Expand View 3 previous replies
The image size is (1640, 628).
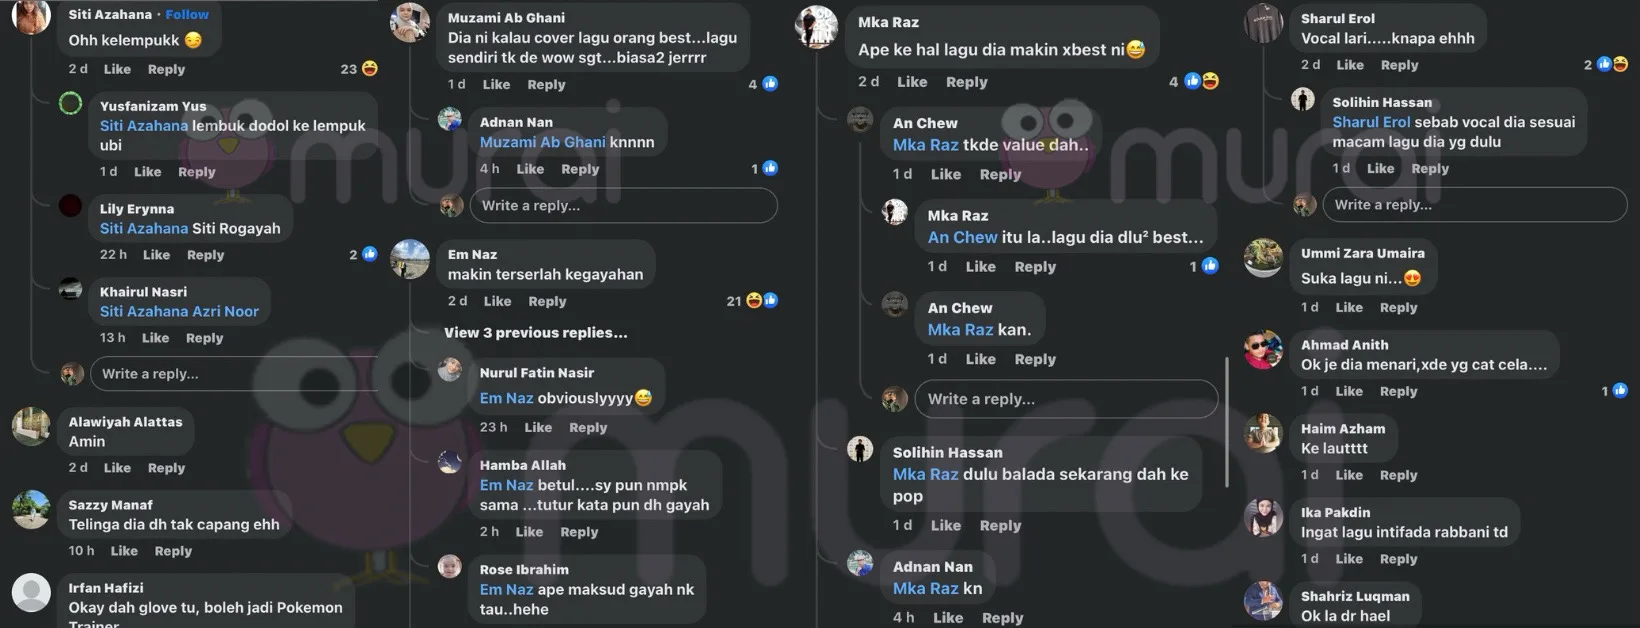pyautogui.click(x=536, y=333)
